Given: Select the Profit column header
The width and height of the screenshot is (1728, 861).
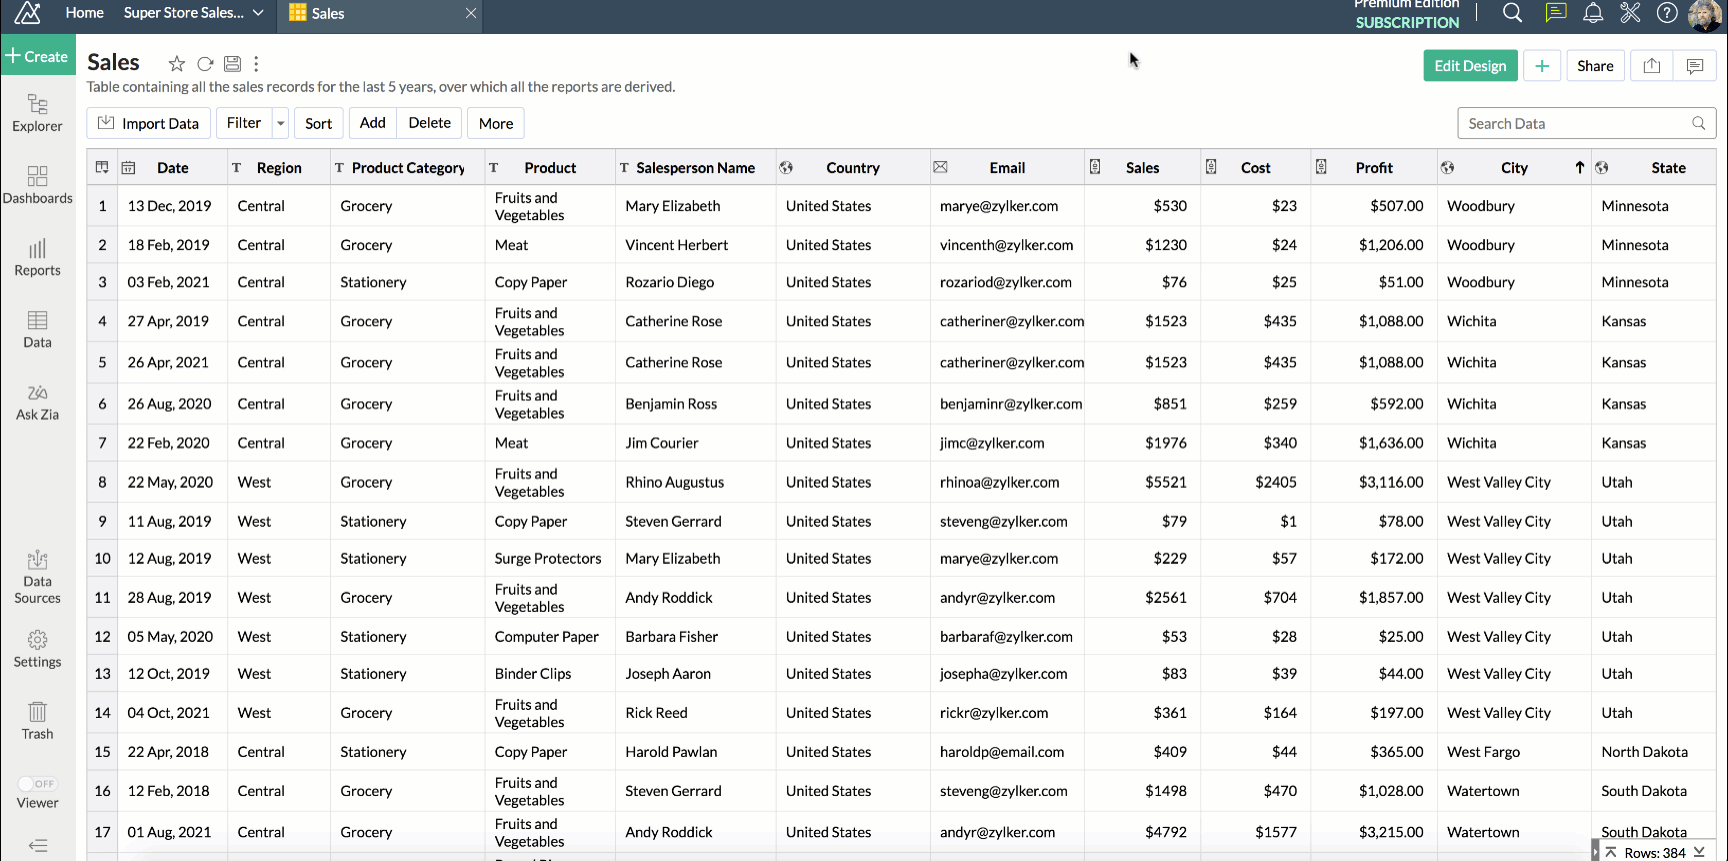Looking at the screenshot, I should 1373,168.
